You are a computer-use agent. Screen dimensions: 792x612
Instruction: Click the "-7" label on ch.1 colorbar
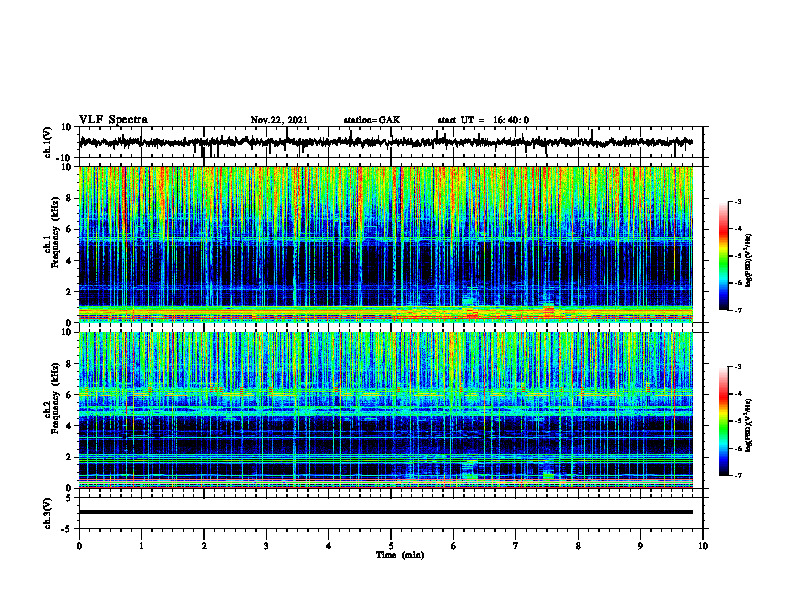point(737,310)
